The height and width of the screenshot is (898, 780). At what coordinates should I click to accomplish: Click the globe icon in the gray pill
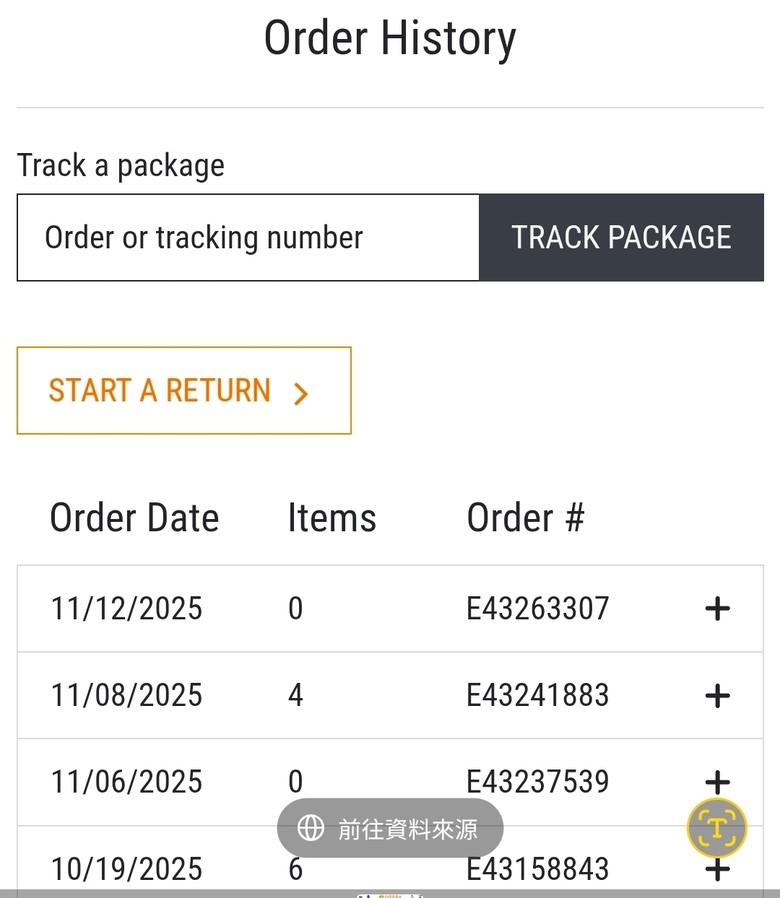(311, 828)
